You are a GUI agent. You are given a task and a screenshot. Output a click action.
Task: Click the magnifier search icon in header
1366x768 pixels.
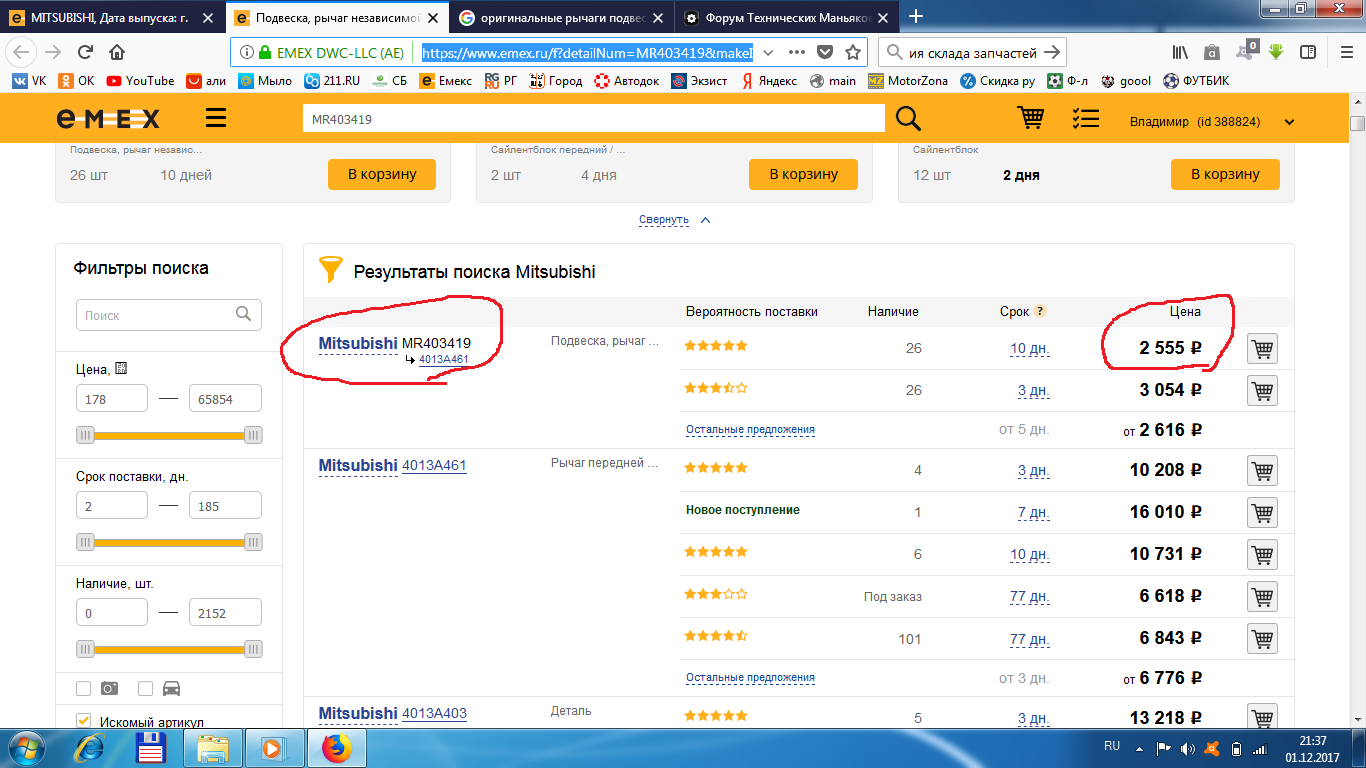[x=908, y=119]
